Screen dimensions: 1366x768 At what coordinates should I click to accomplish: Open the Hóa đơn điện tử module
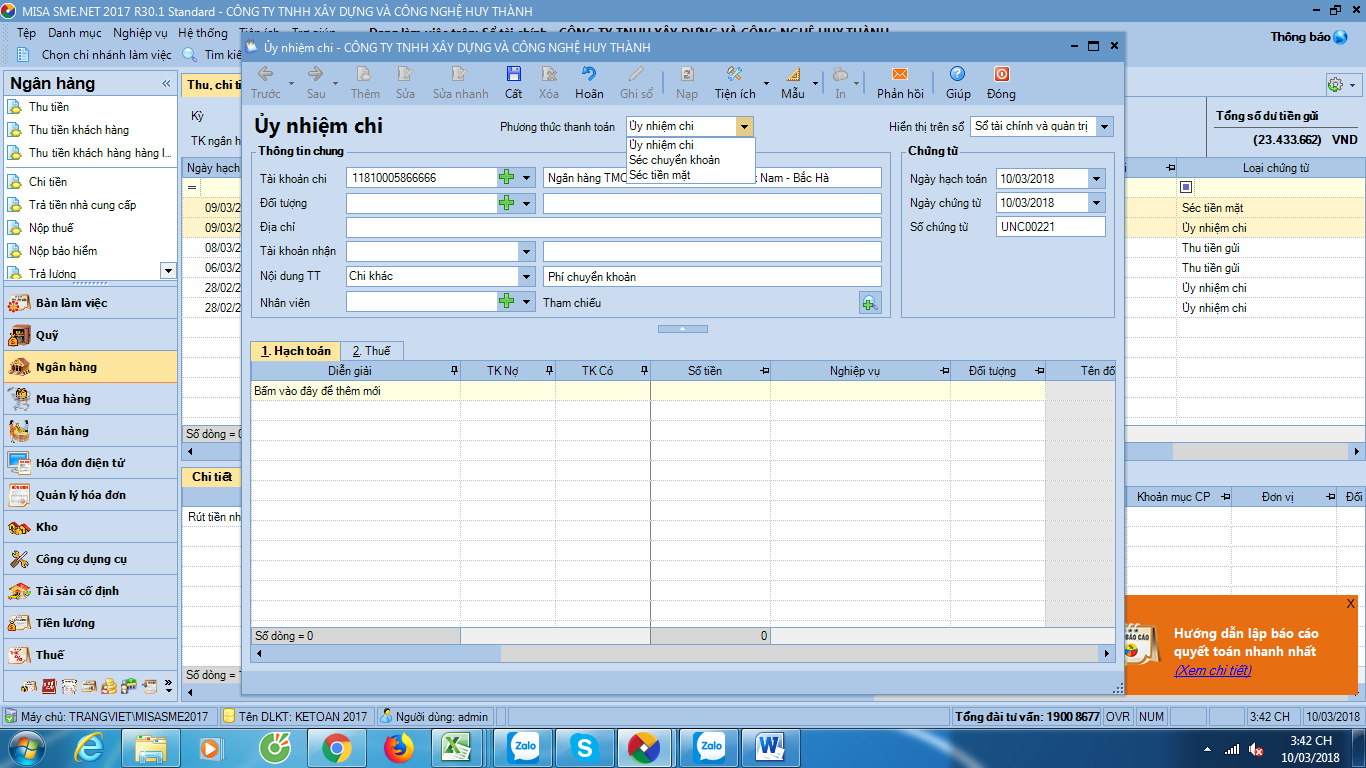click(90, 463)
